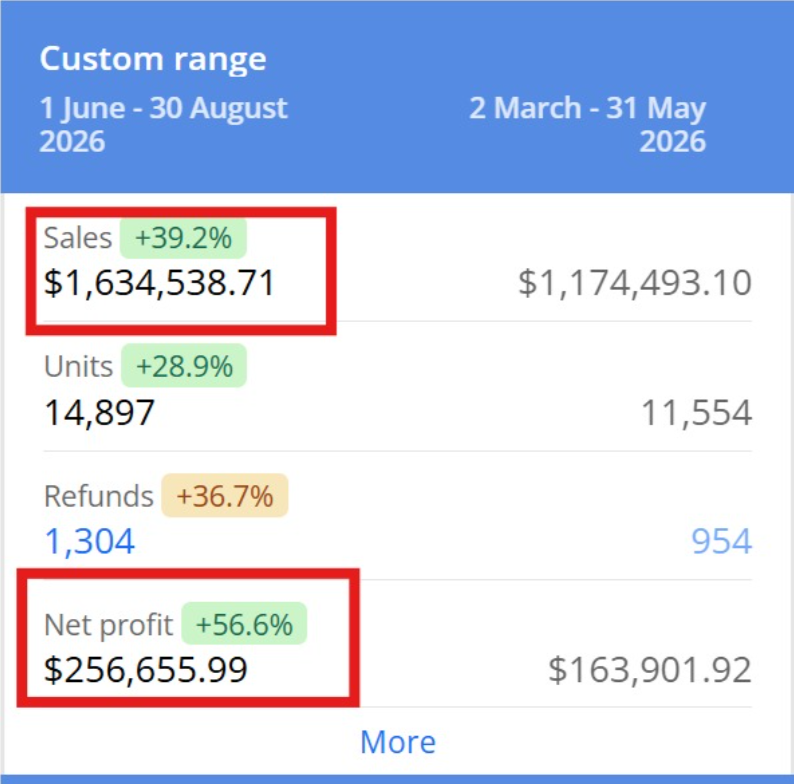Open the 2 March - 31 May 2026 comparison range

coord(587,124)
